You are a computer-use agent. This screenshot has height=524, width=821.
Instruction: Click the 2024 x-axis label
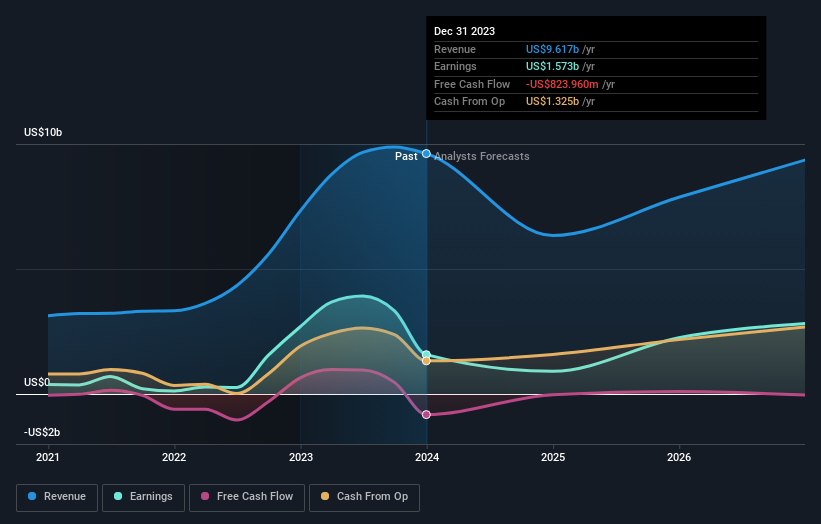pos(427,457)
